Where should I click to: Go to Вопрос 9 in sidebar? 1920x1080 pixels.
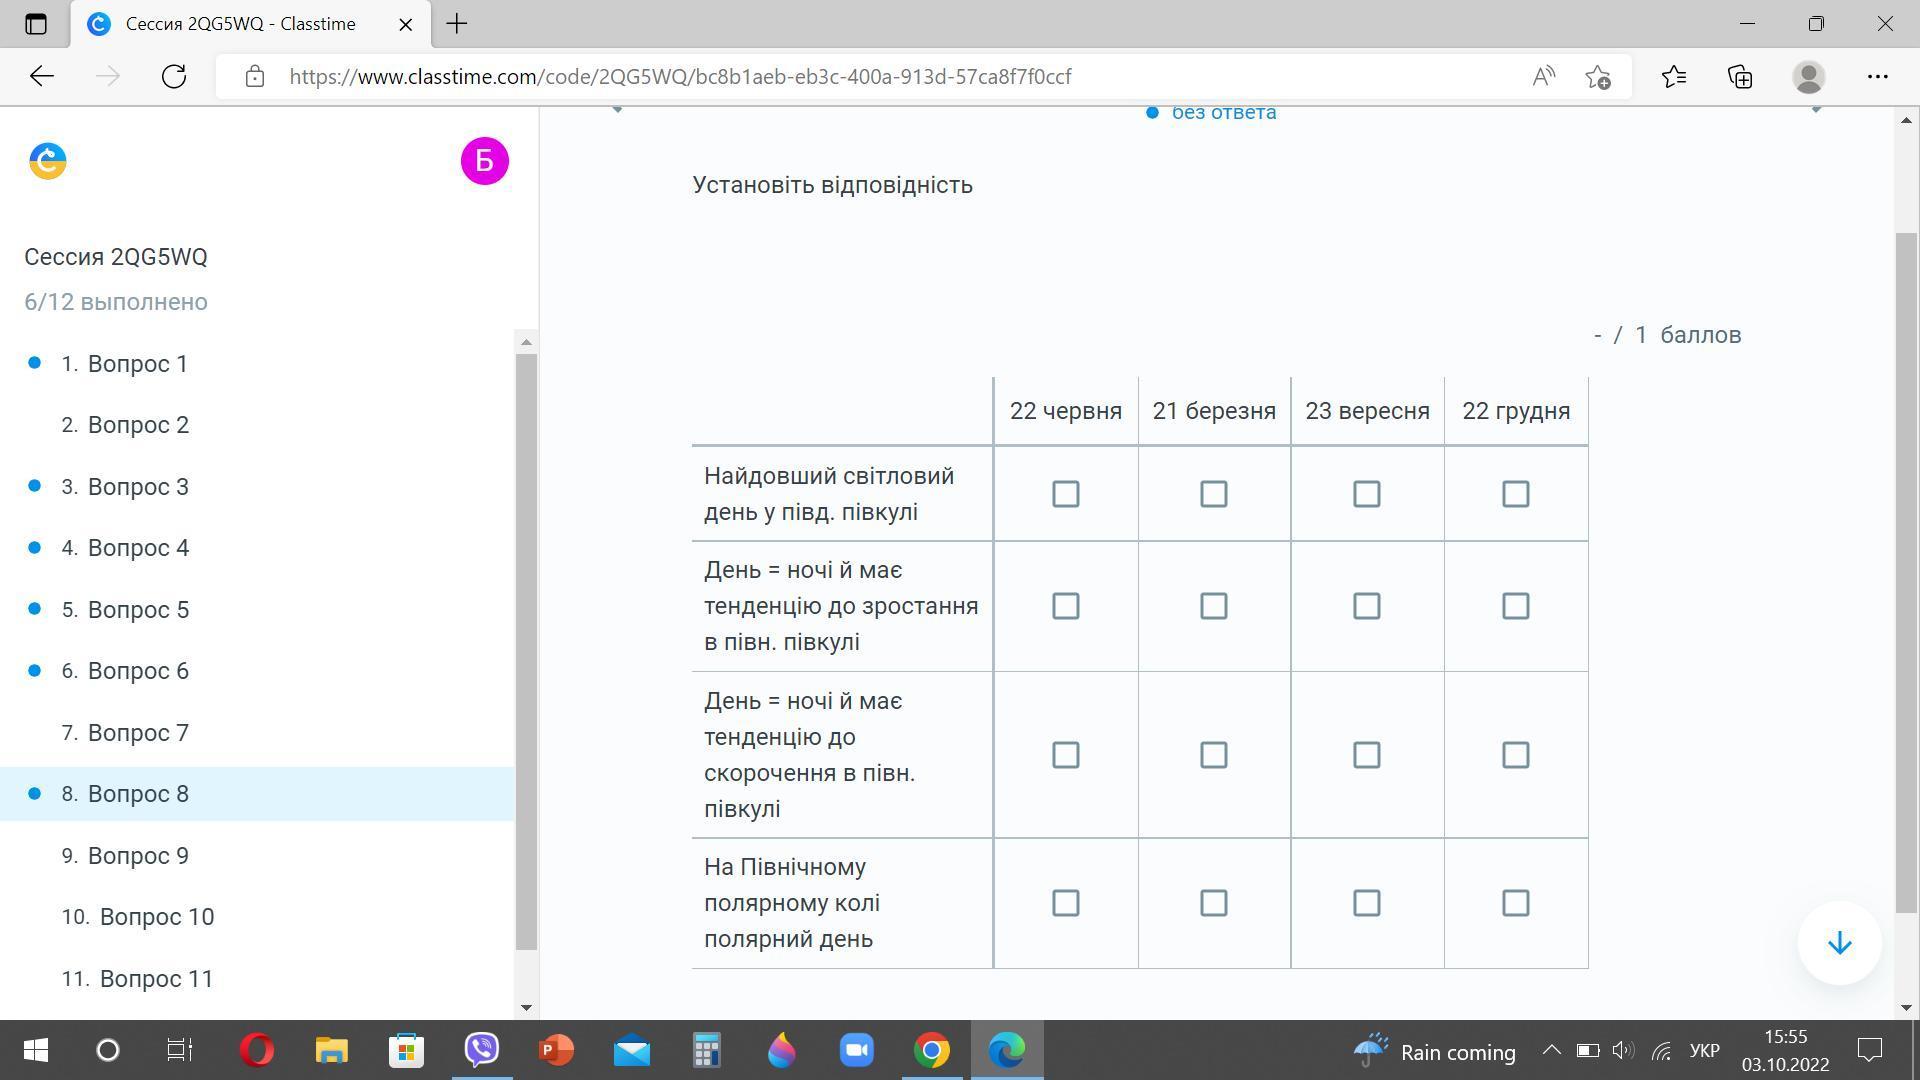coord(138,856)
